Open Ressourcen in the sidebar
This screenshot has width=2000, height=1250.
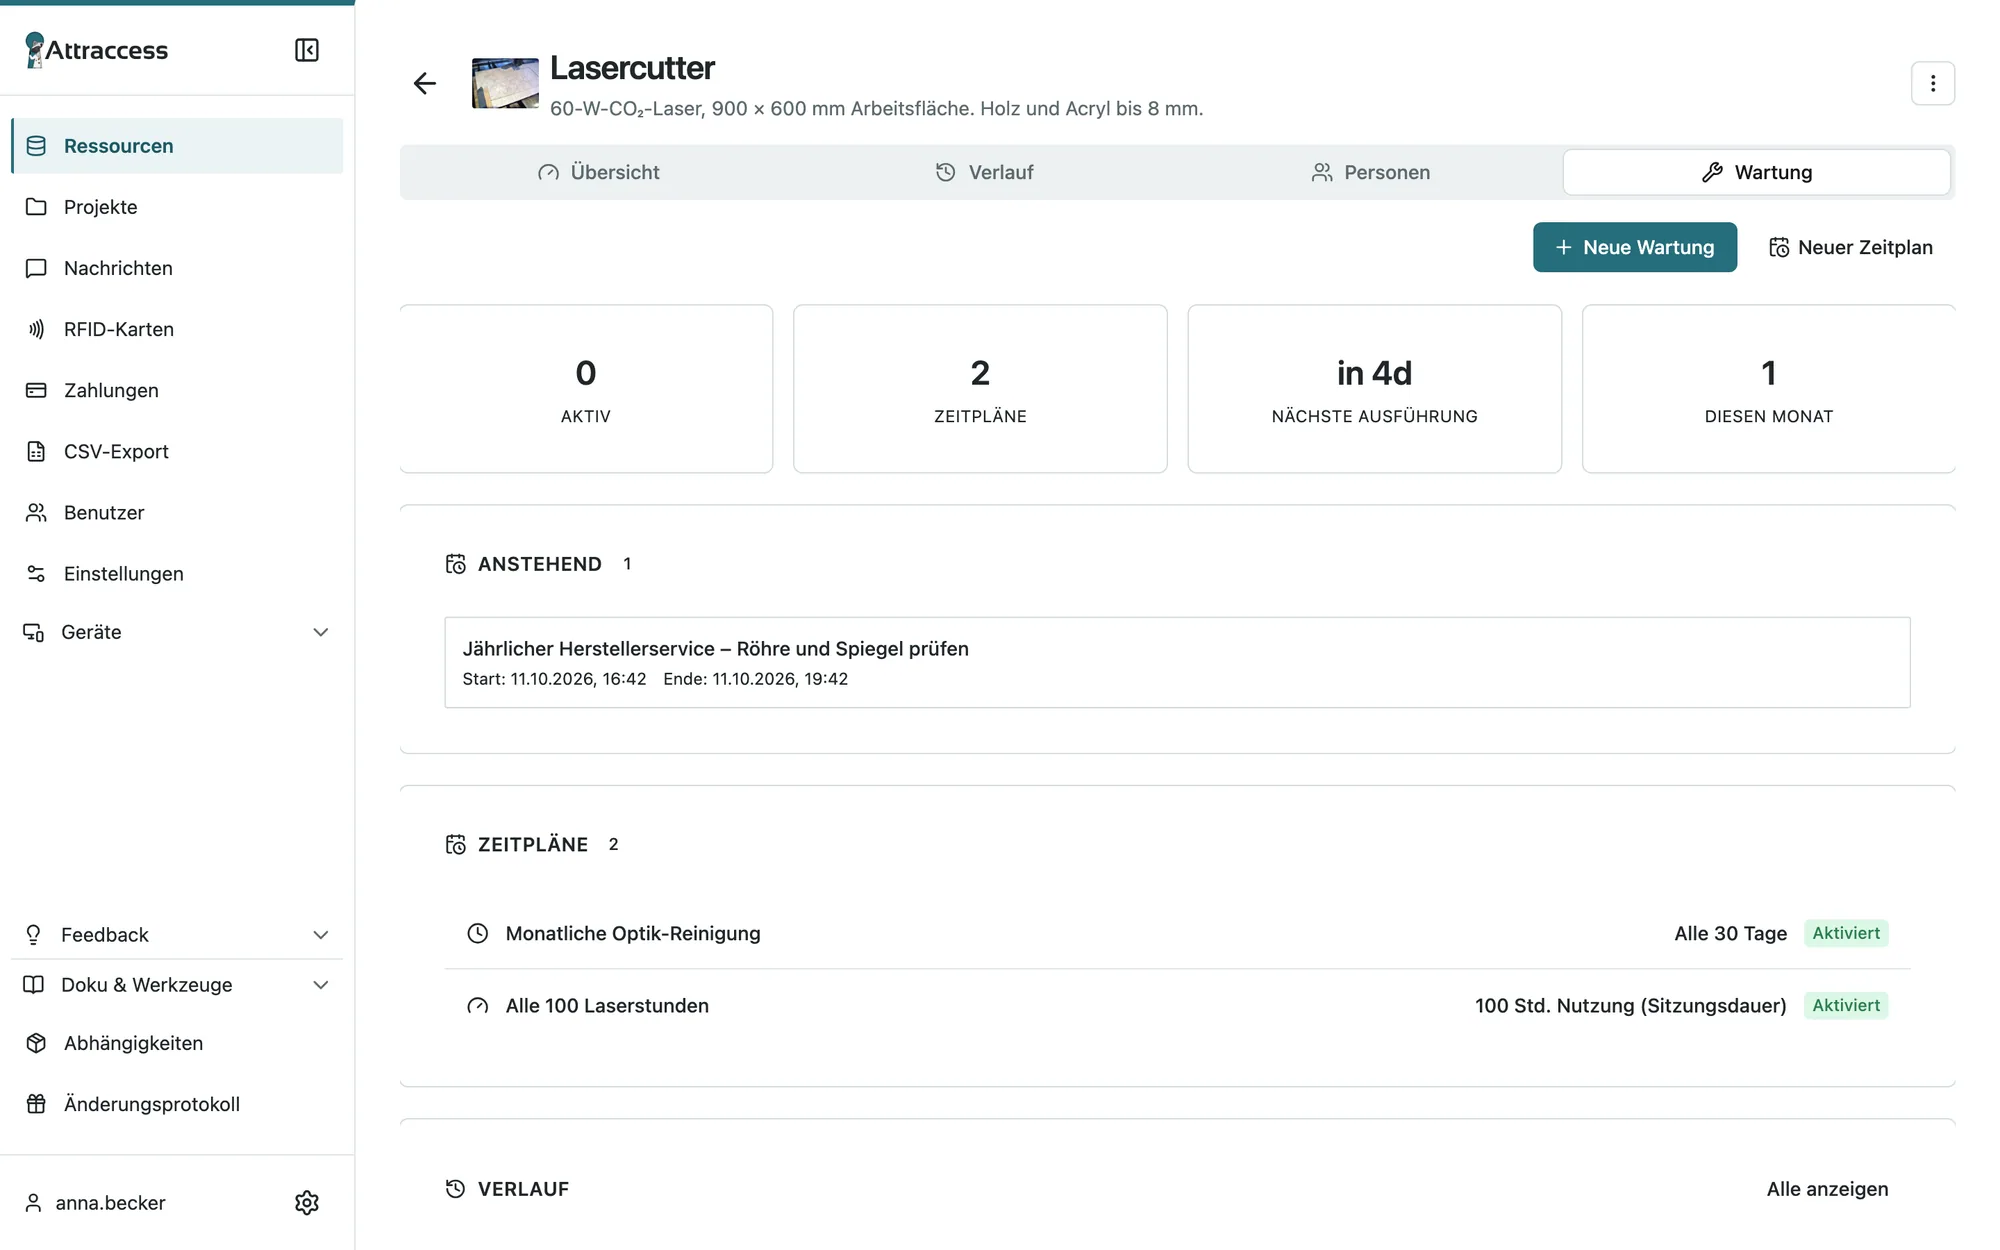coord(177,146)
